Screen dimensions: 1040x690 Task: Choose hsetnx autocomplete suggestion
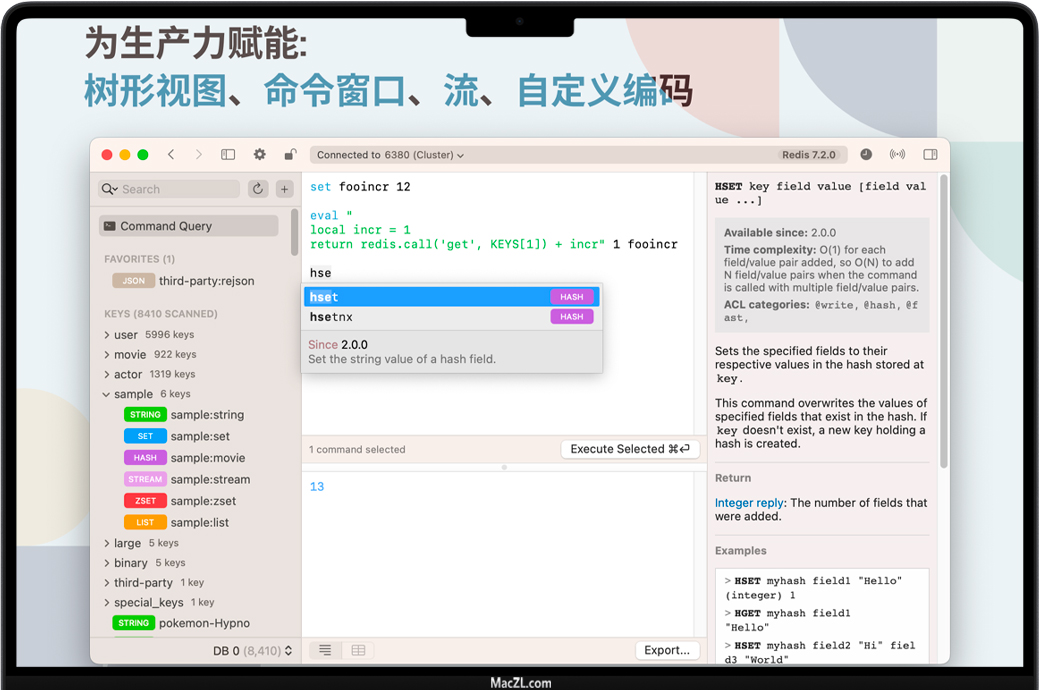point(452,317)
